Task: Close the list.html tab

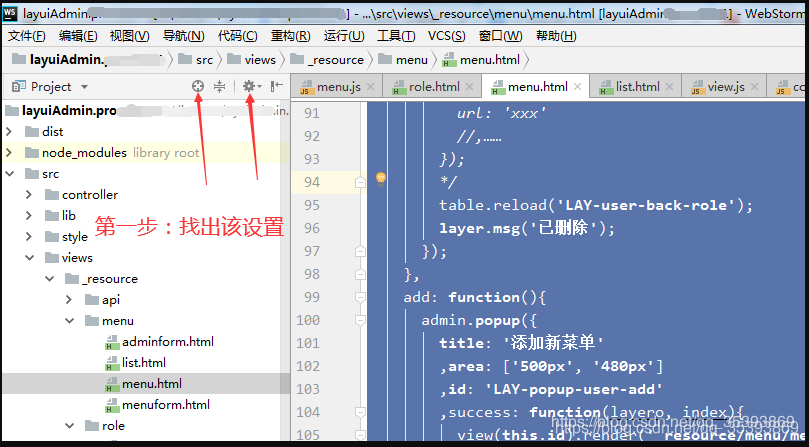Action: [x=669, y=87]
